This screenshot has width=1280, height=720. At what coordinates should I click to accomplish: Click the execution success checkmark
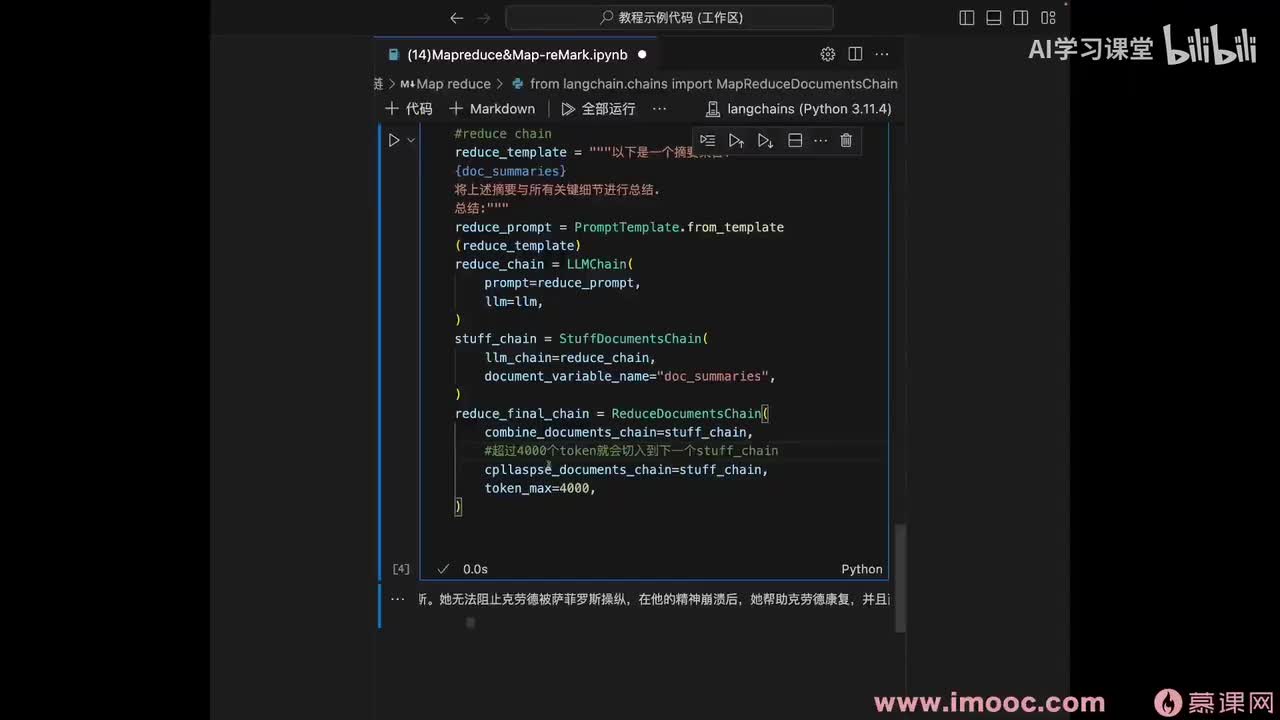[x=443, y=569]
